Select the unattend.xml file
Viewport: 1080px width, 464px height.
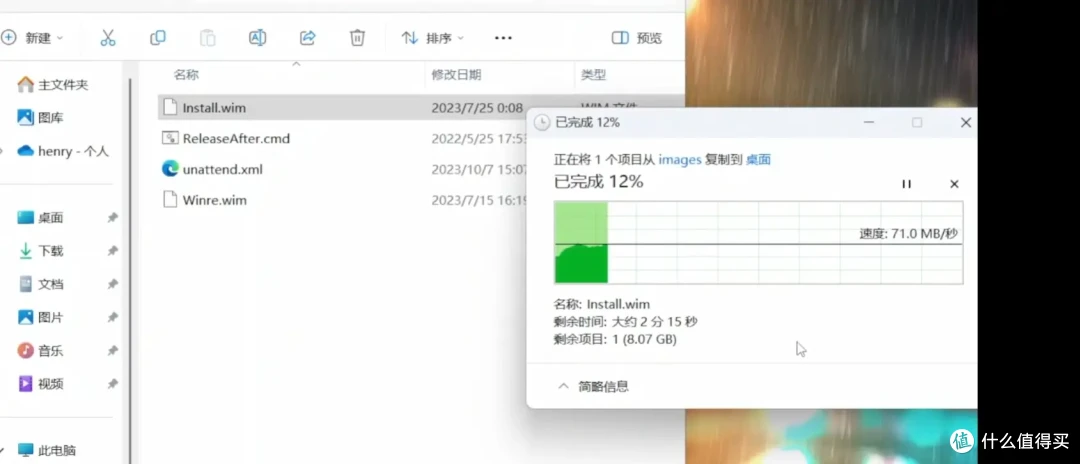click(222, 169)
